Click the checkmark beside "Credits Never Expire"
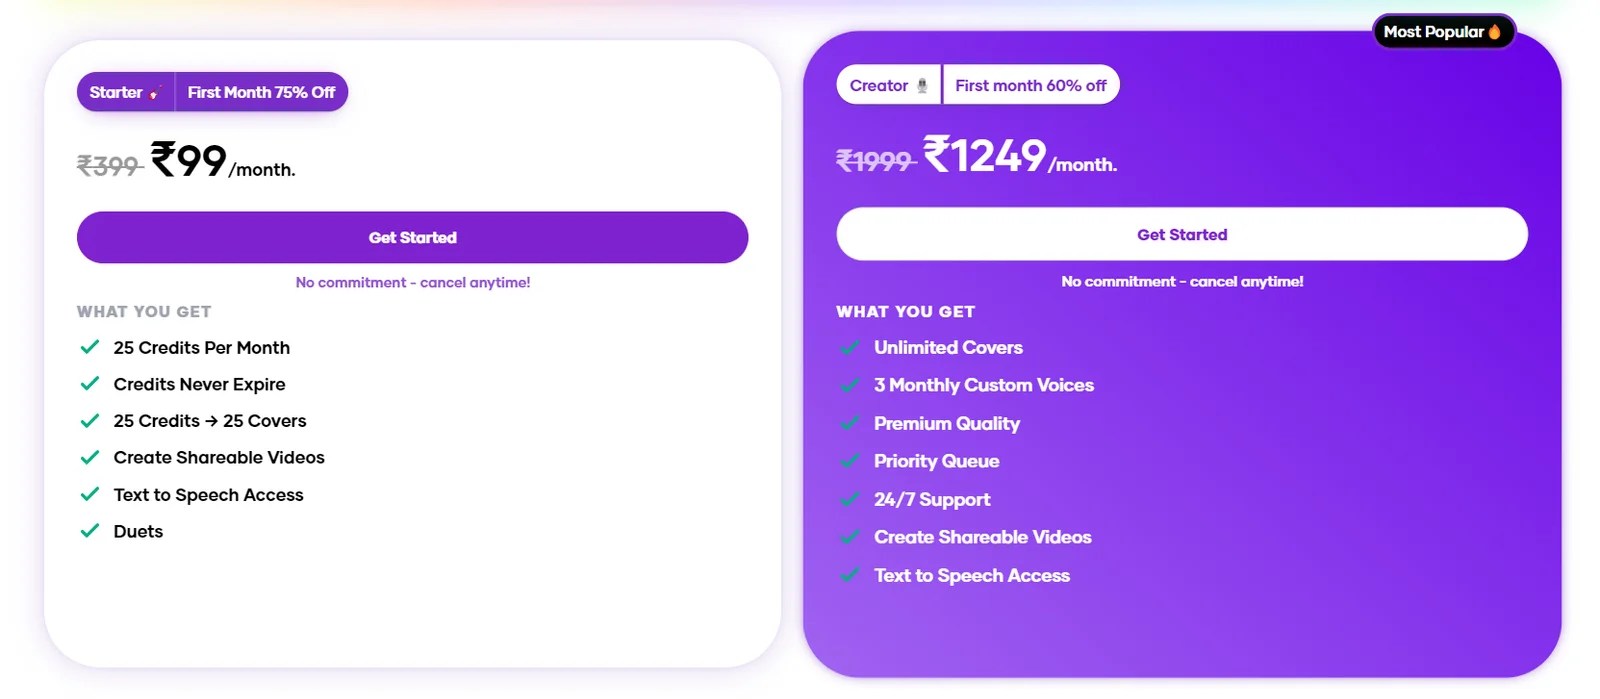1600x699 pixels. point(89,384)
